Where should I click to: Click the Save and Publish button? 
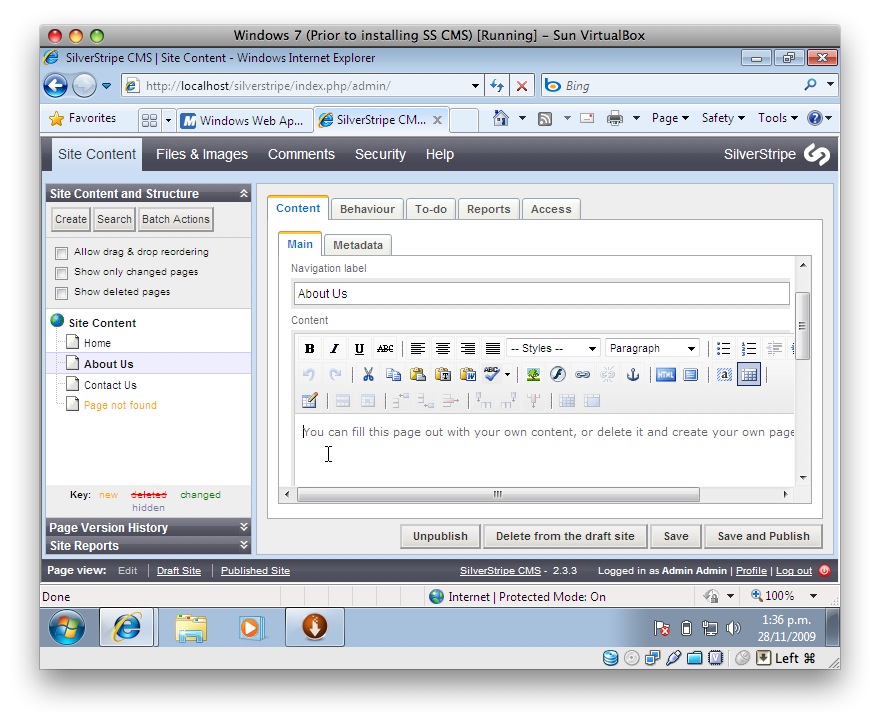[763, 536]
